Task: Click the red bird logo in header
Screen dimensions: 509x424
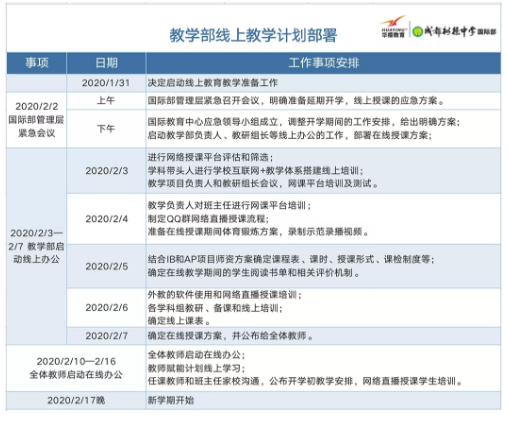Action: click(x=393, y=26)
